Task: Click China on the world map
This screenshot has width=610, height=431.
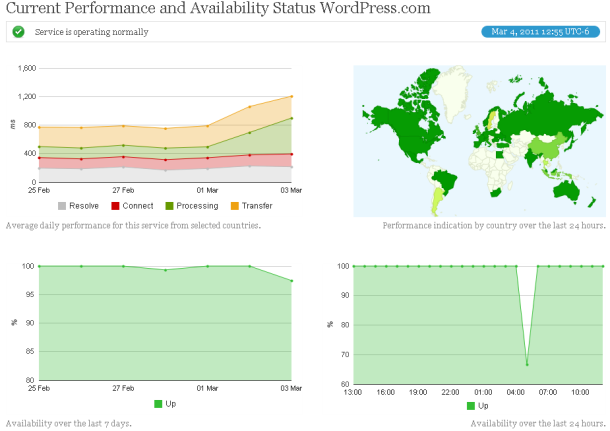Action: click(547, 147)
